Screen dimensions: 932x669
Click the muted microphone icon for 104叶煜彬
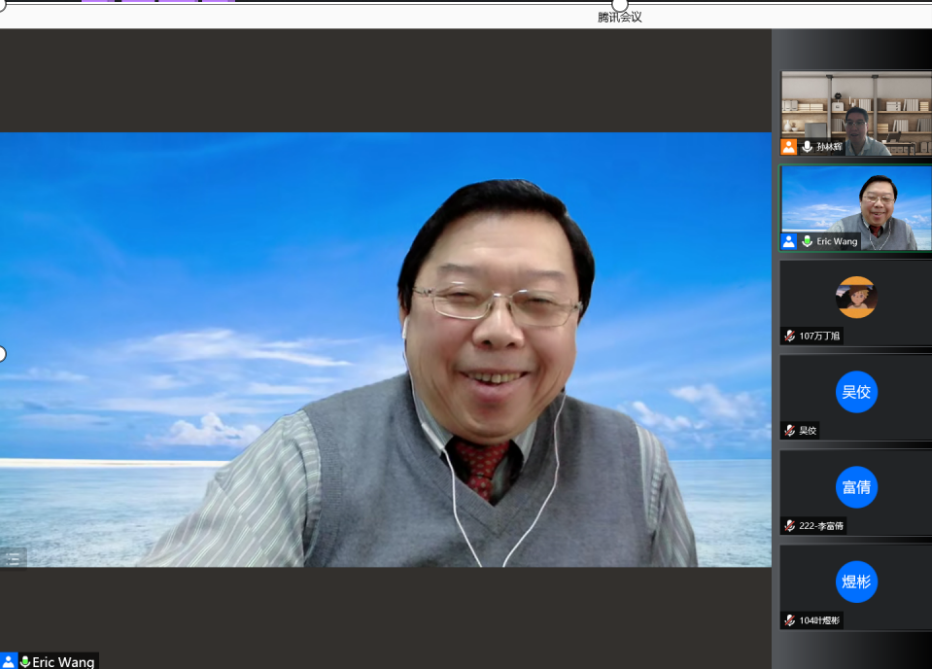(x=790, y=621)
